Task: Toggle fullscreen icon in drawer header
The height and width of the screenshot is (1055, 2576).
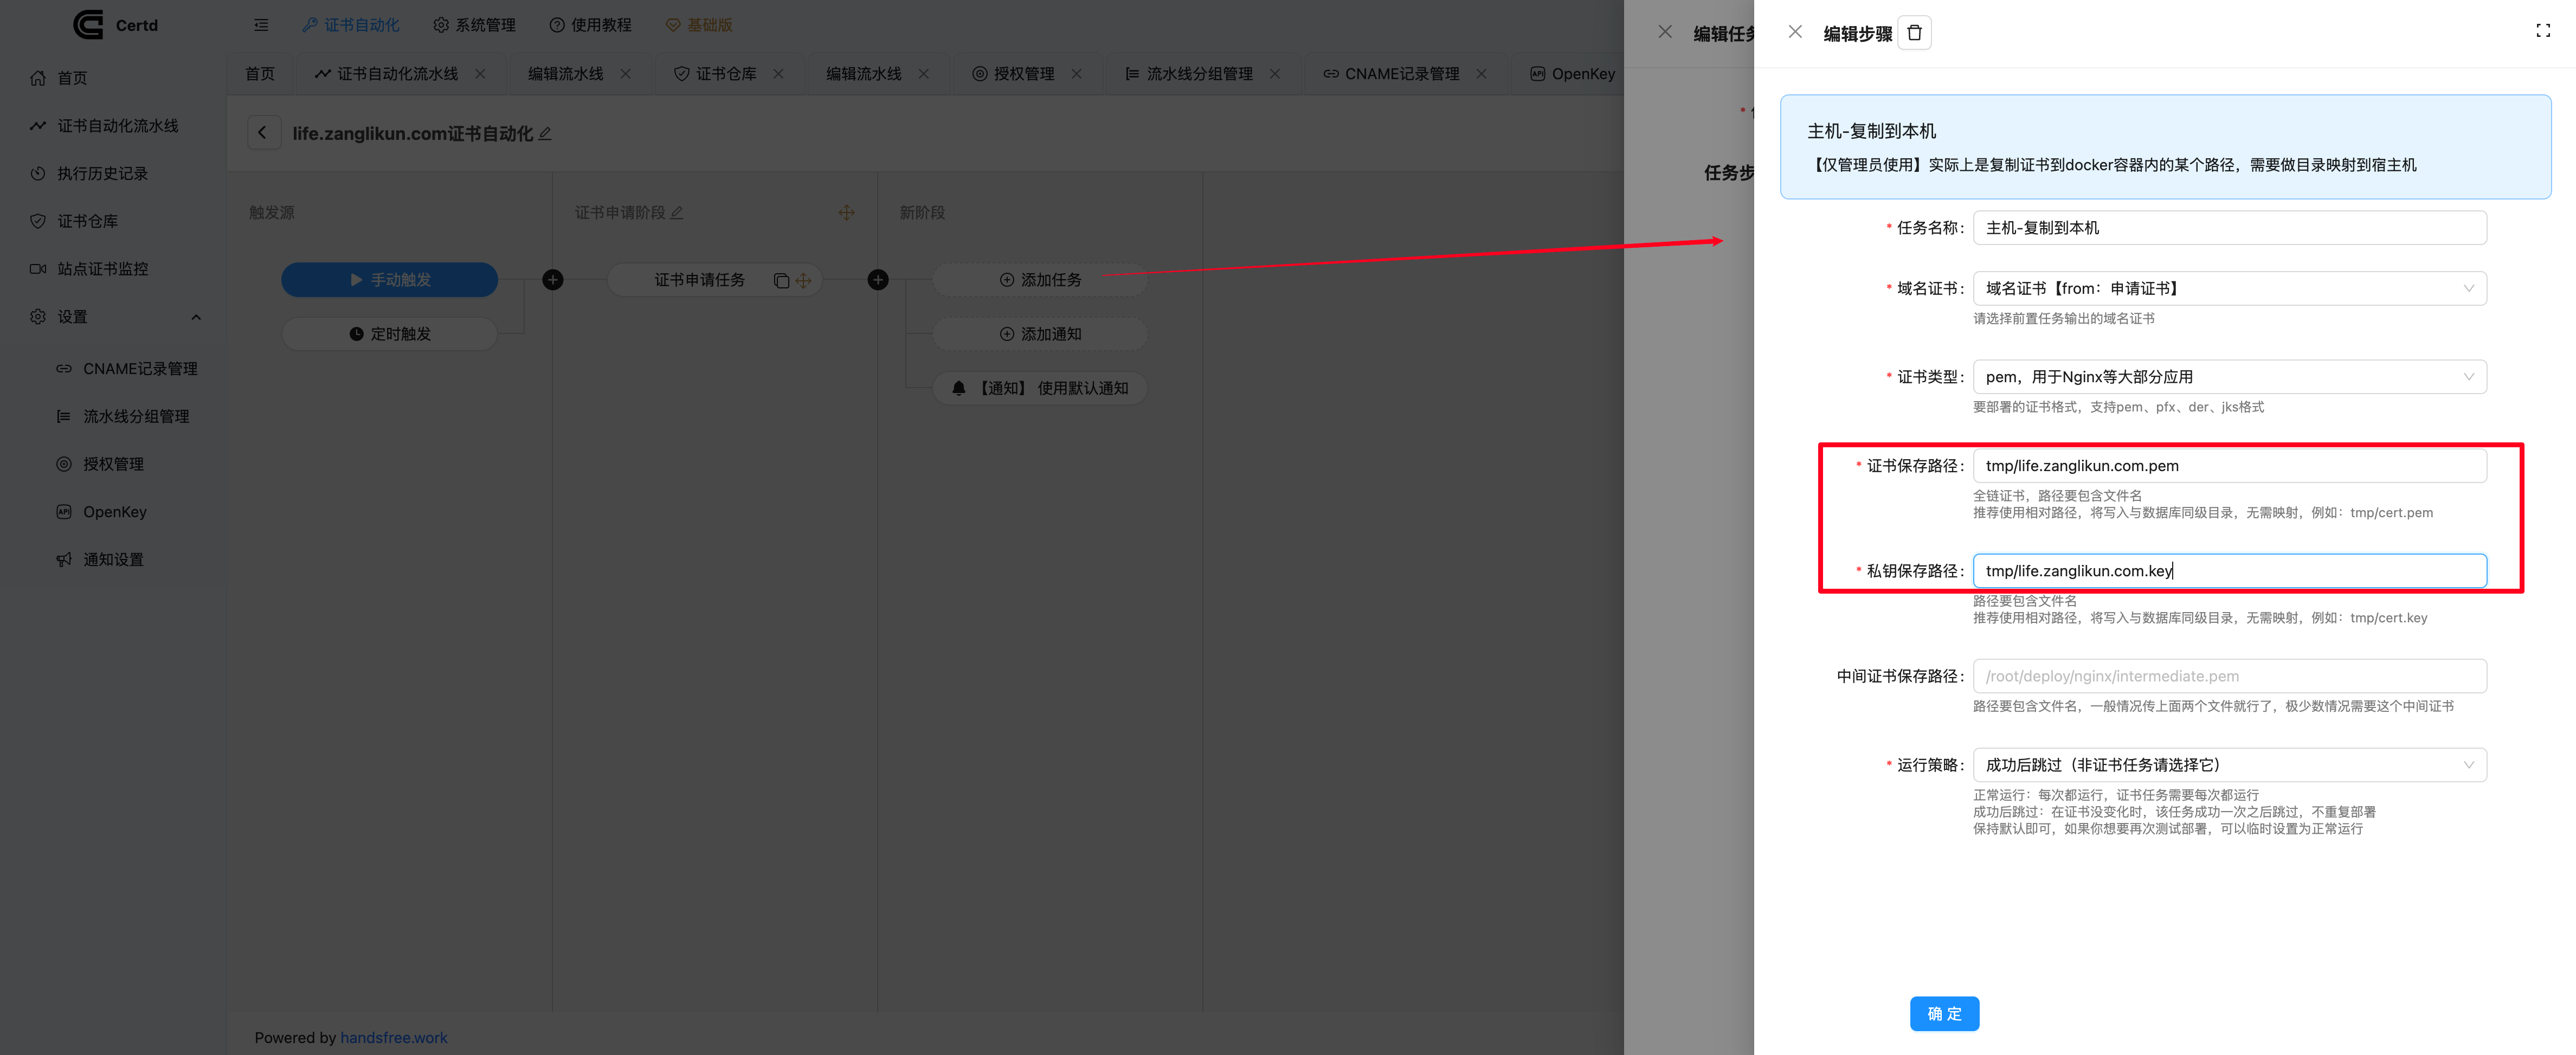Action: (2542, 31)
